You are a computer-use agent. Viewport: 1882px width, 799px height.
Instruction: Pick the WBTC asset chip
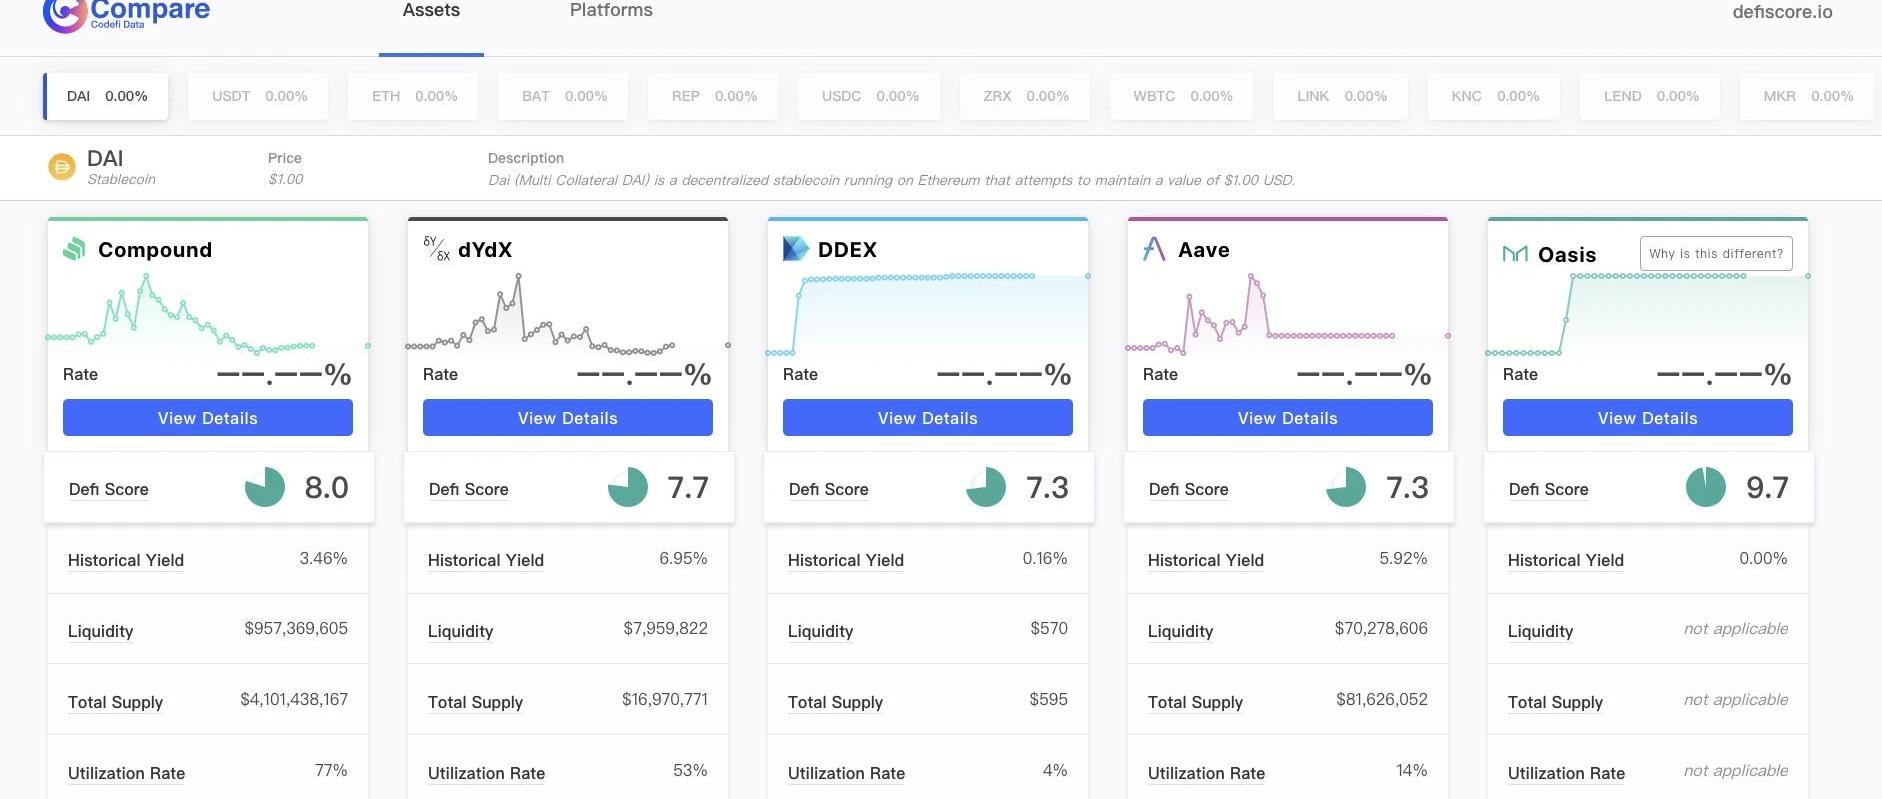click(1182, 96)
